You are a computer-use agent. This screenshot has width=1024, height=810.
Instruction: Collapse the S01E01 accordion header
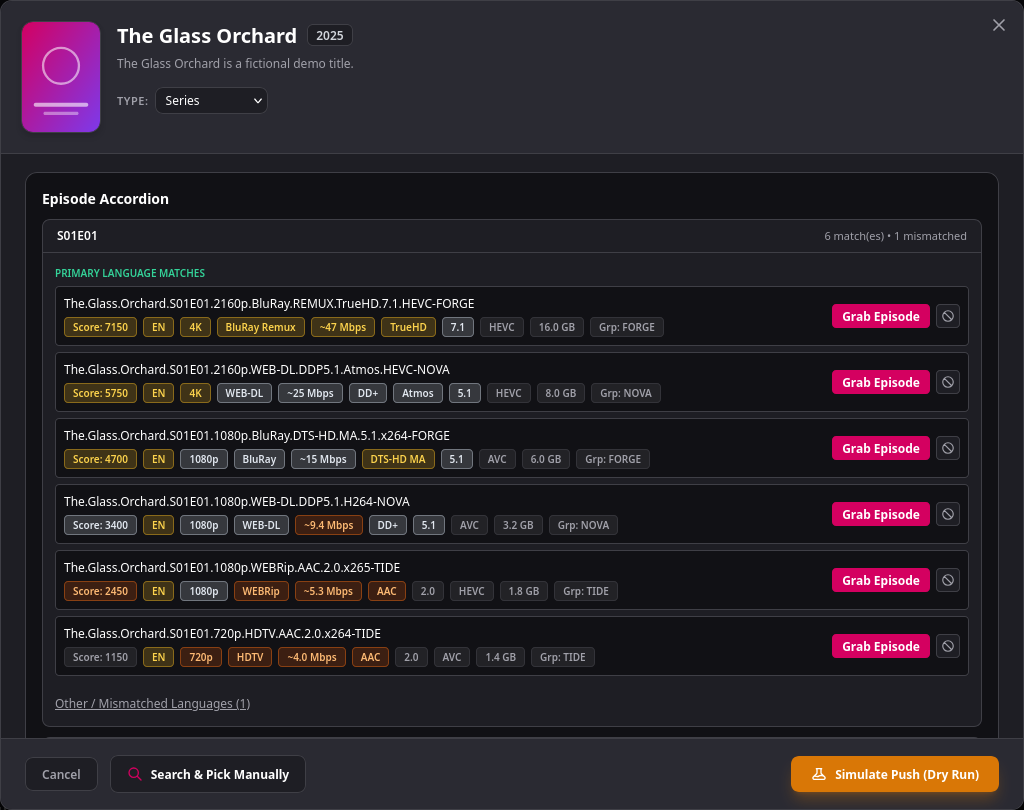[511, 236]
